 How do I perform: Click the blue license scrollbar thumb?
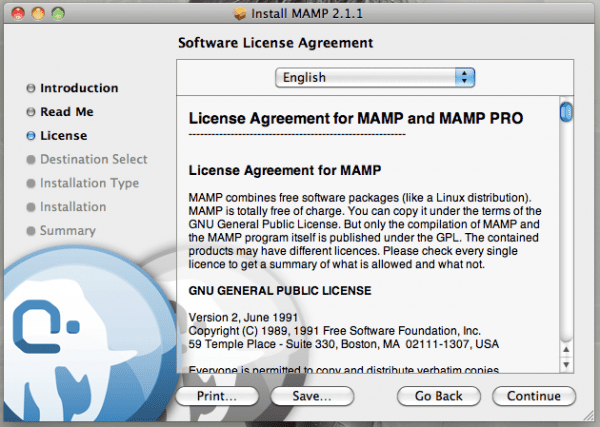566,110
